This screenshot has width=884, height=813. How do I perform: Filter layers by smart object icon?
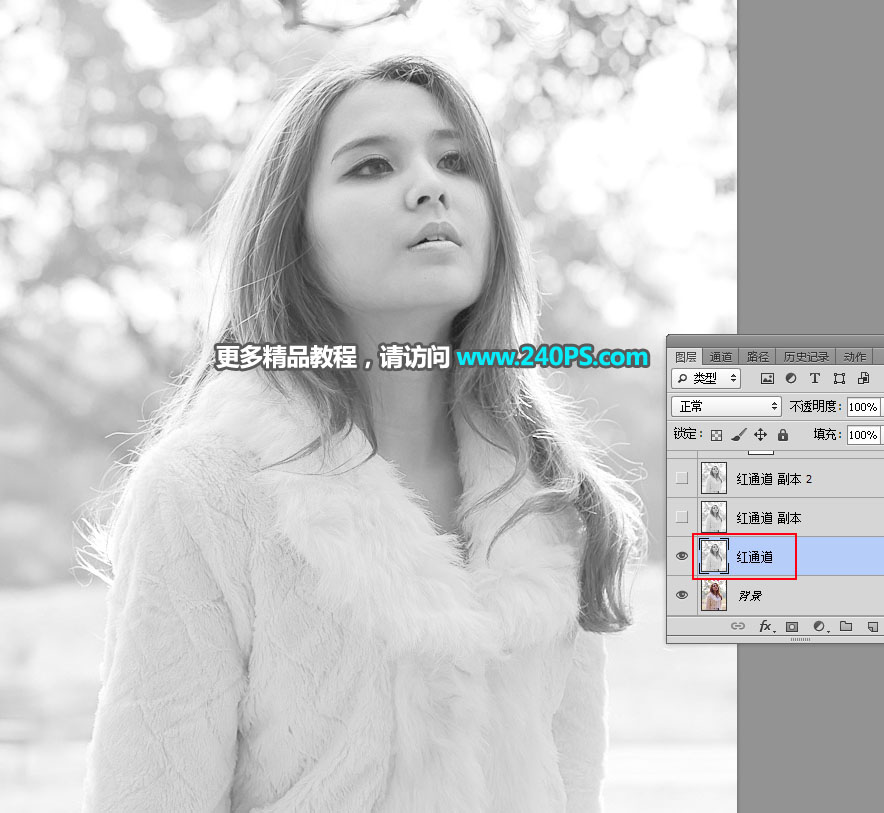[864, 378]
